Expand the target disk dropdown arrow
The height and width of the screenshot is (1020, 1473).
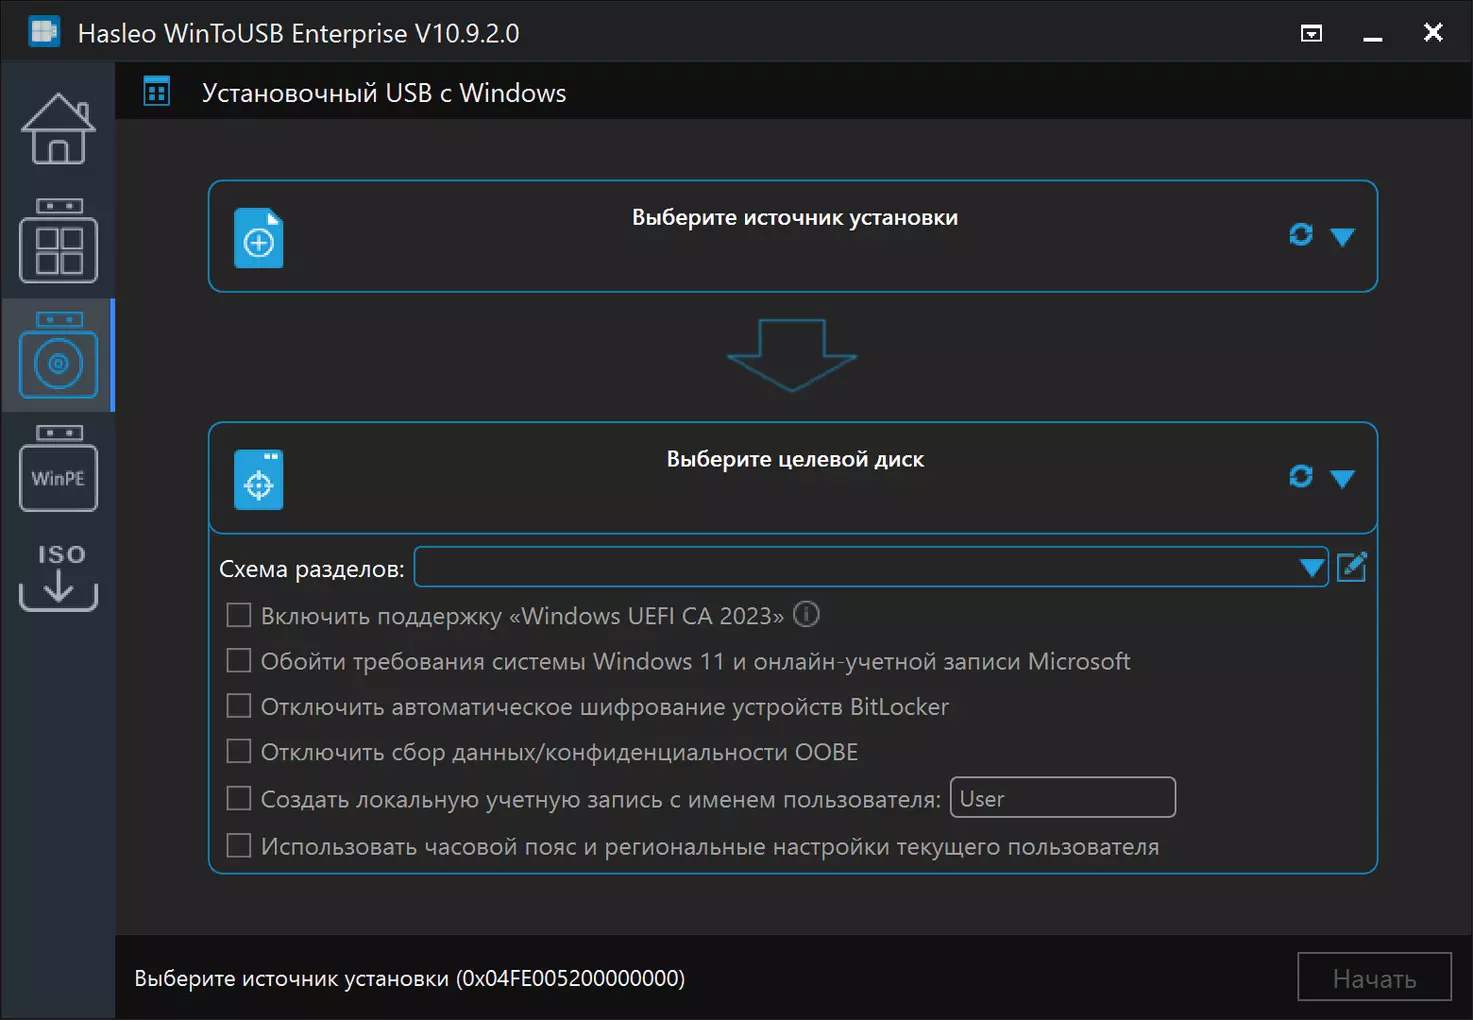tap(1342, 479)
